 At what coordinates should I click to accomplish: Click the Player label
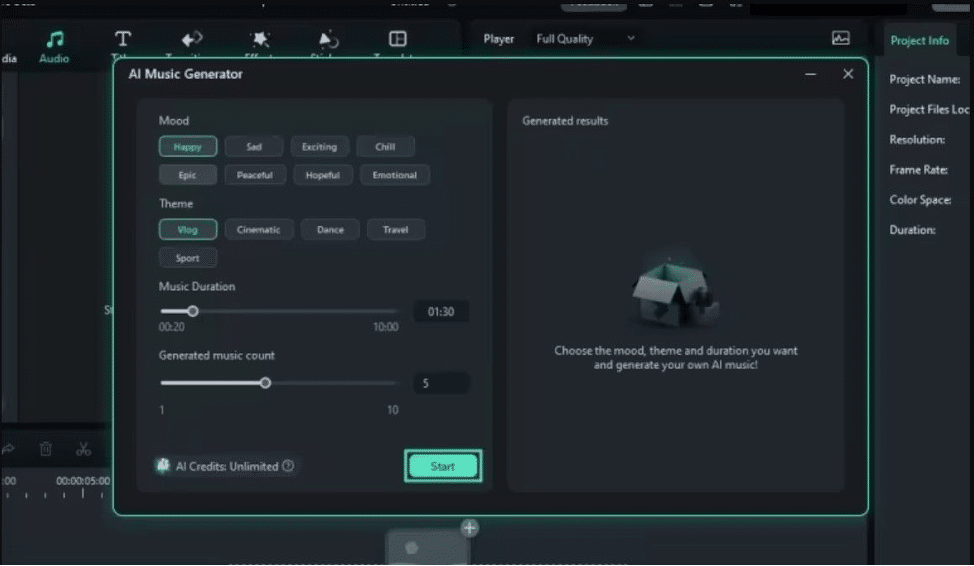(499, 39)
